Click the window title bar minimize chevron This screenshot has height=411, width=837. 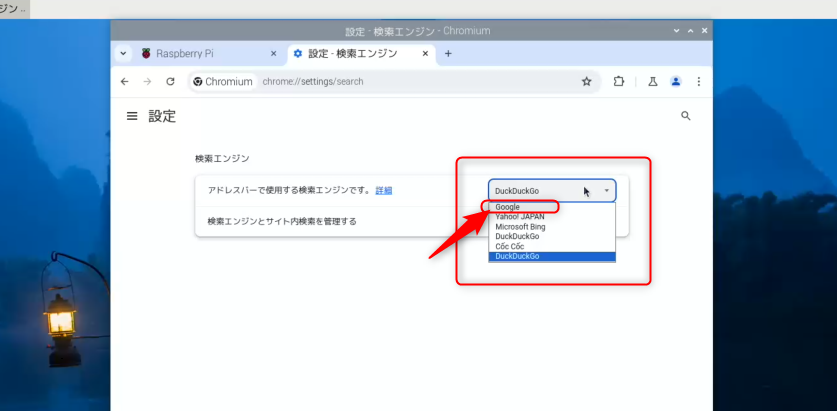pyautogui.click(x=677, y=31)
